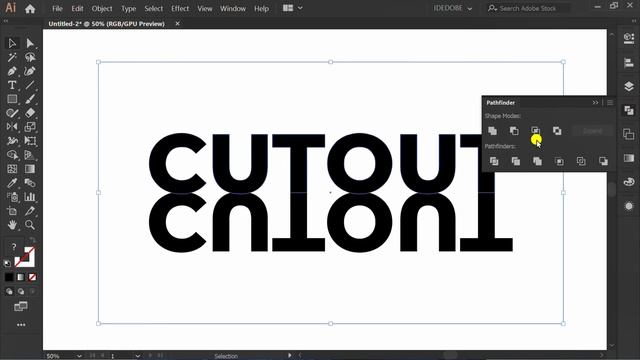The width and height of the screenshot is (640, 360).
Task: Close the Untitled-2 document tab
Action: 178,24
